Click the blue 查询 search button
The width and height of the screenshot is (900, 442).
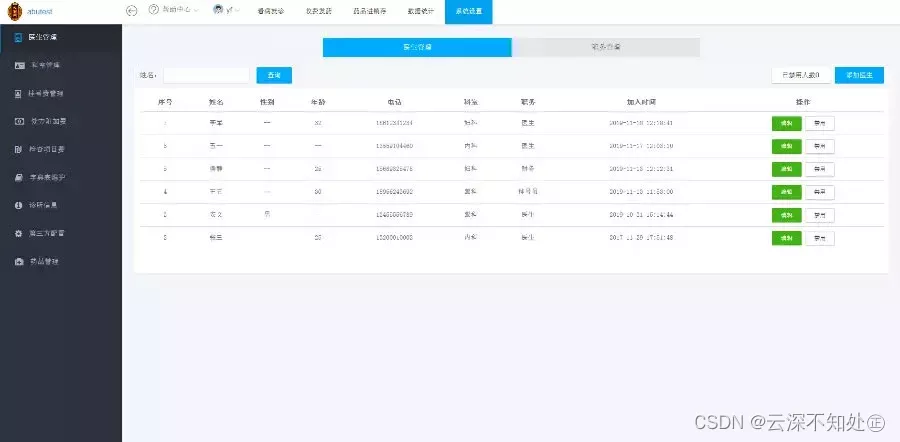[274, 75]
